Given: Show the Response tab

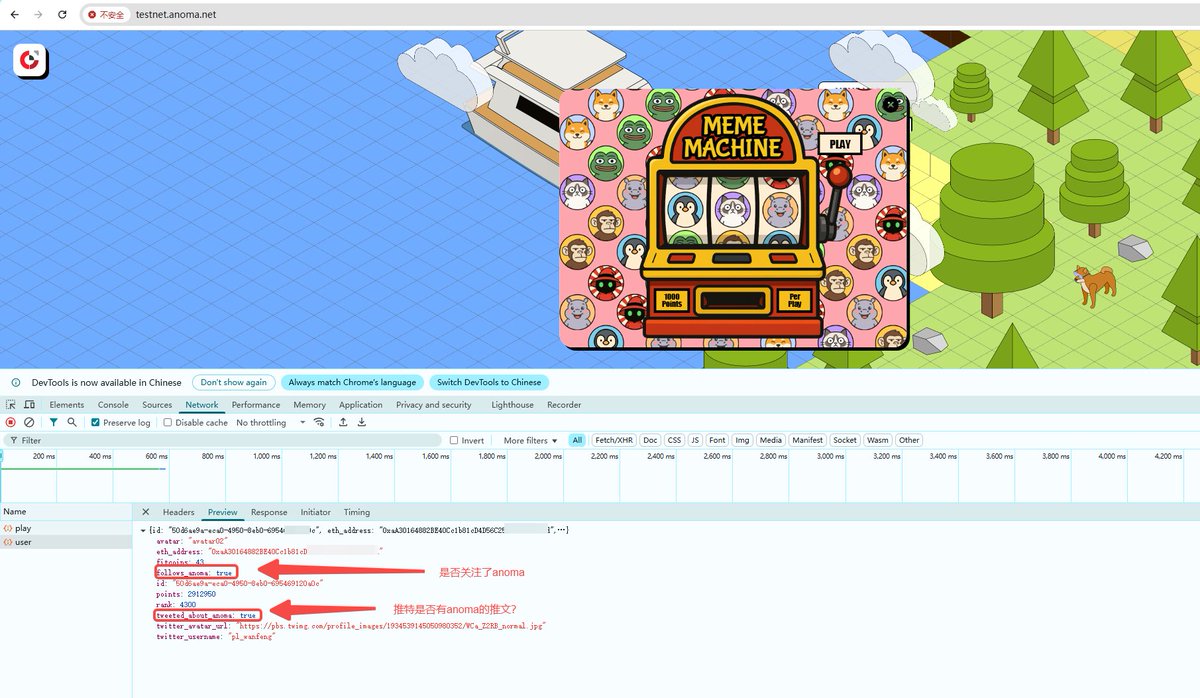Looking at the screenshot, I should coord(269,512).
